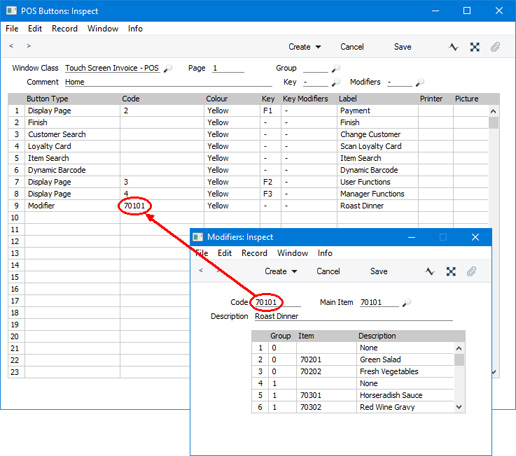Screen dimensions: 516x456
Task: Select the Code cell 70101 in row 9
Action: pyautogui.click(x=162, y=206)
